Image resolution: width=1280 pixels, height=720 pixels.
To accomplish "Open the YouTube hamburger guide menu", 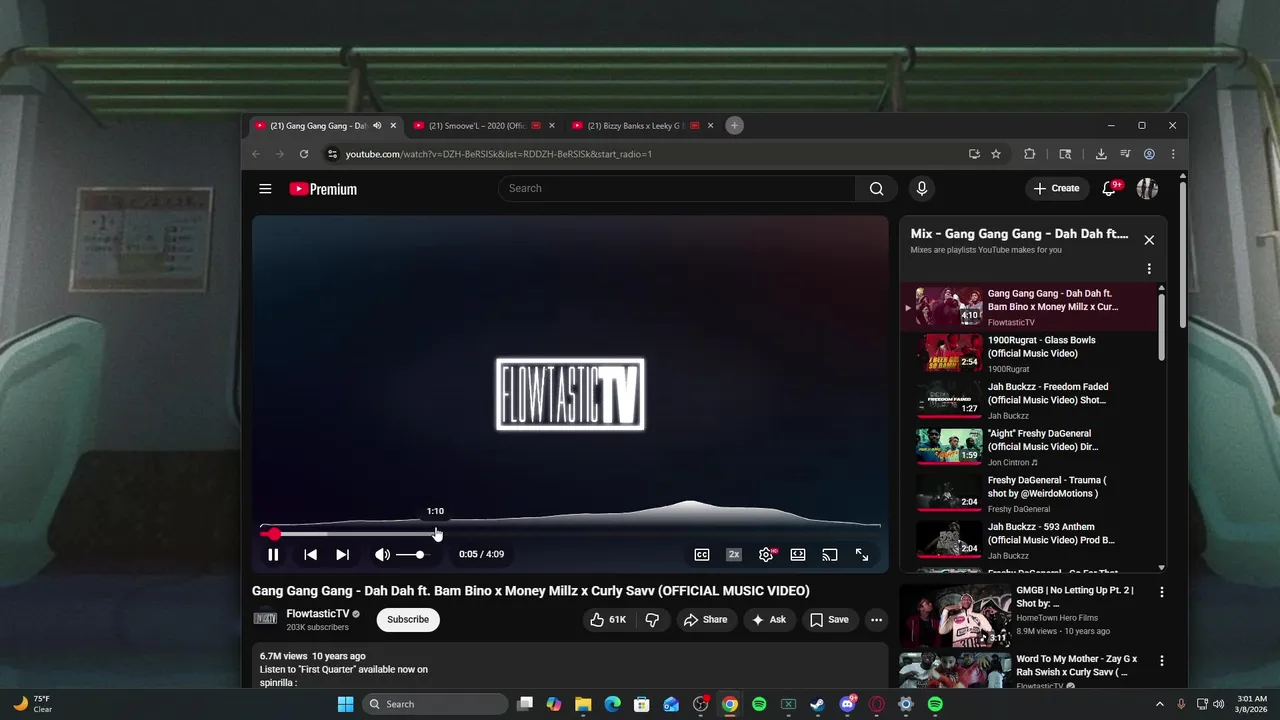I will (265, 189).
